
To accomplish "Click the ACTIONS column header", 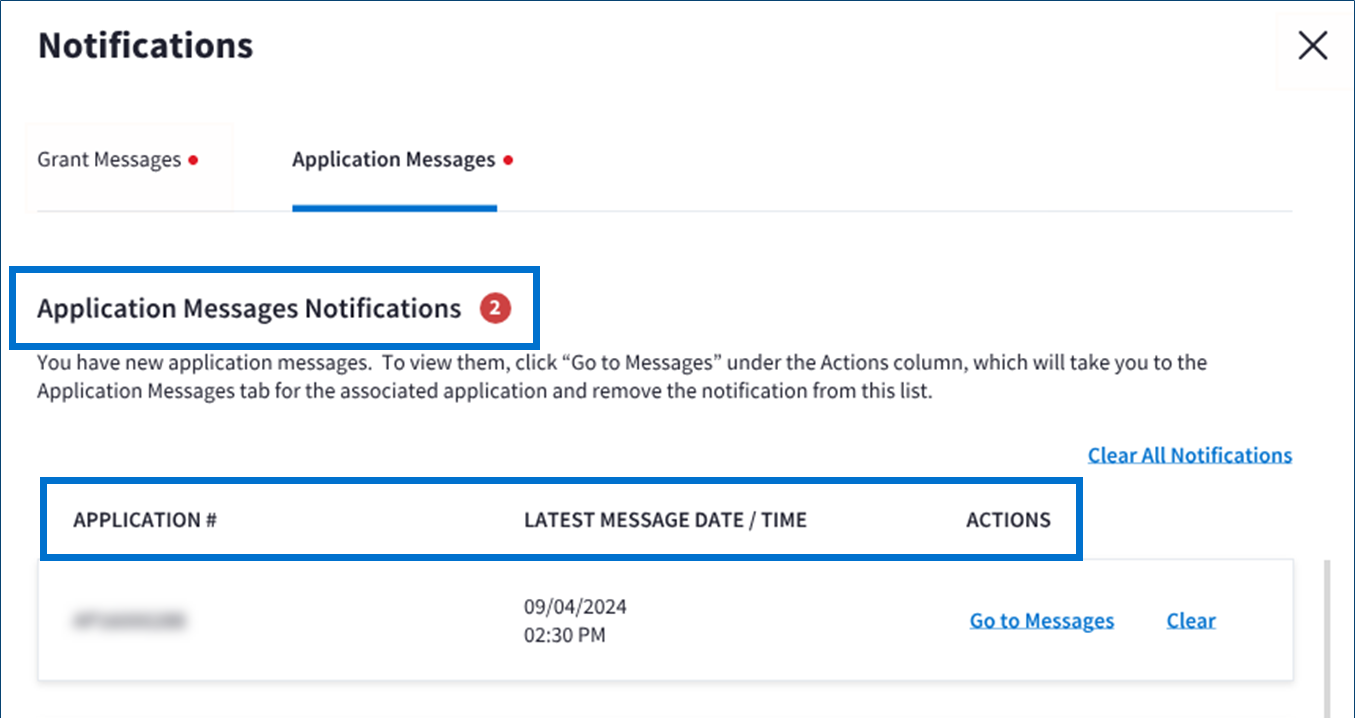I will [1008, 520].
